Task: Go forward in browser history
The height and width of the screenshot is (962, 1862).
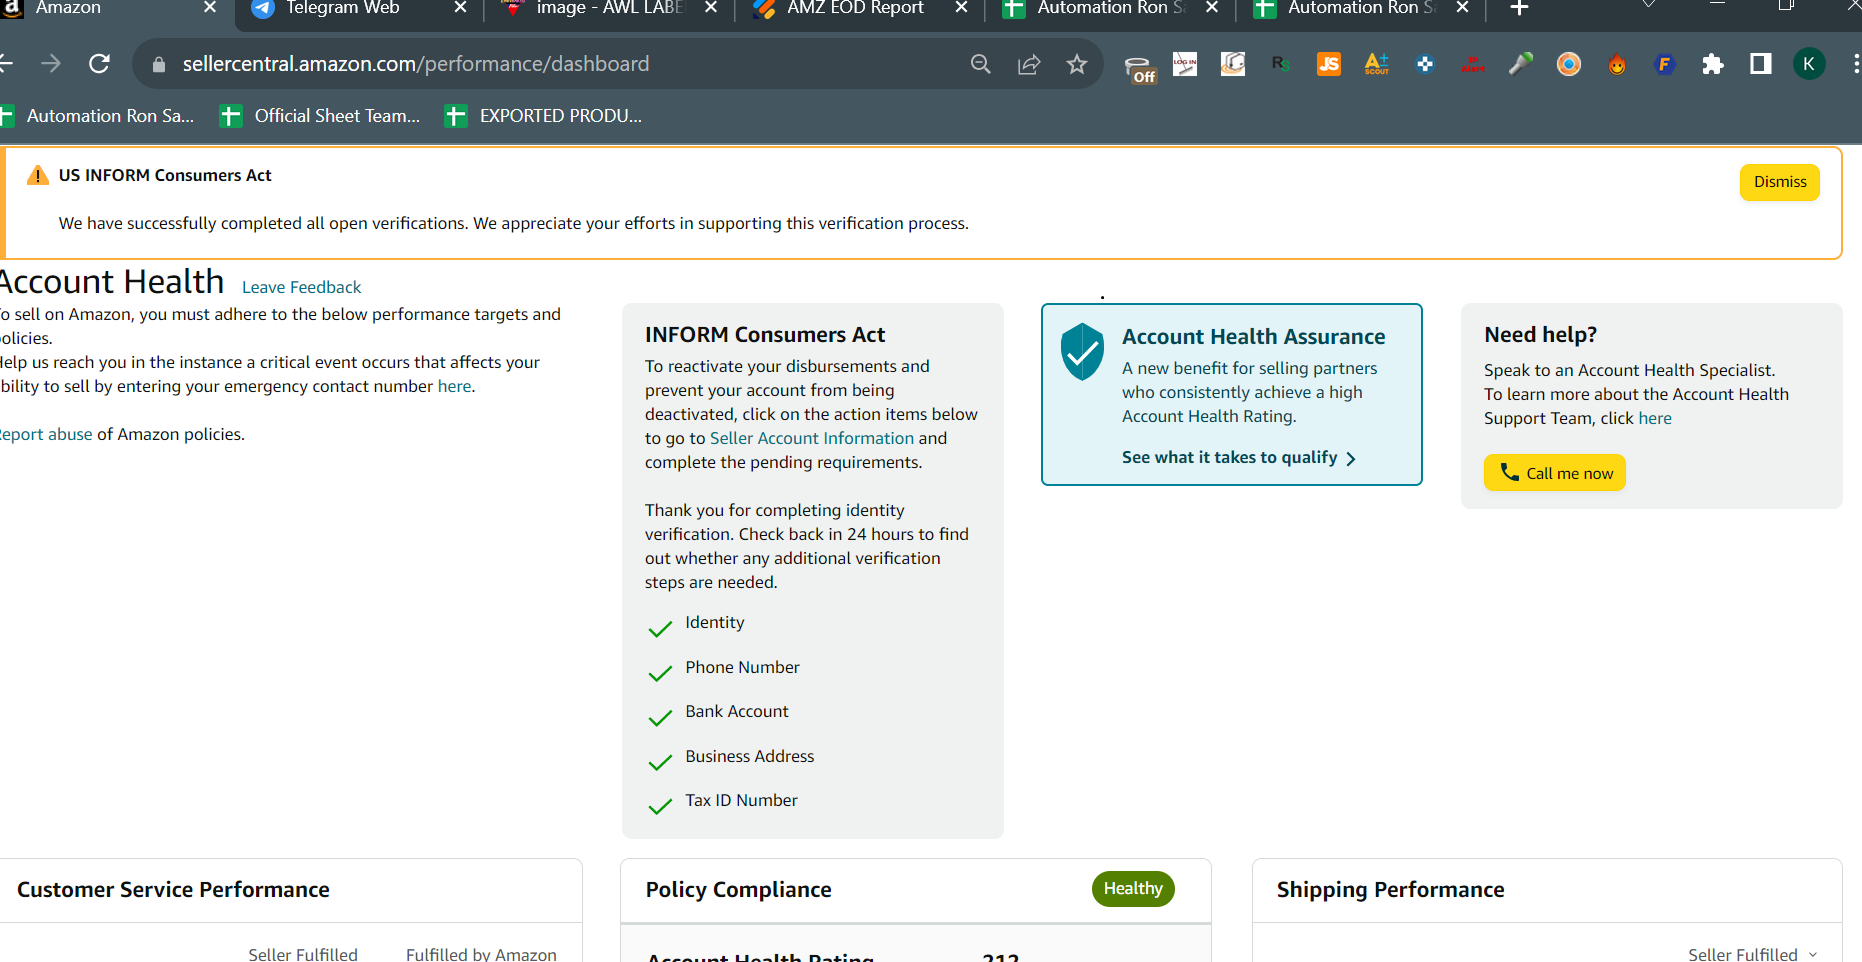Action: (51, 64)
